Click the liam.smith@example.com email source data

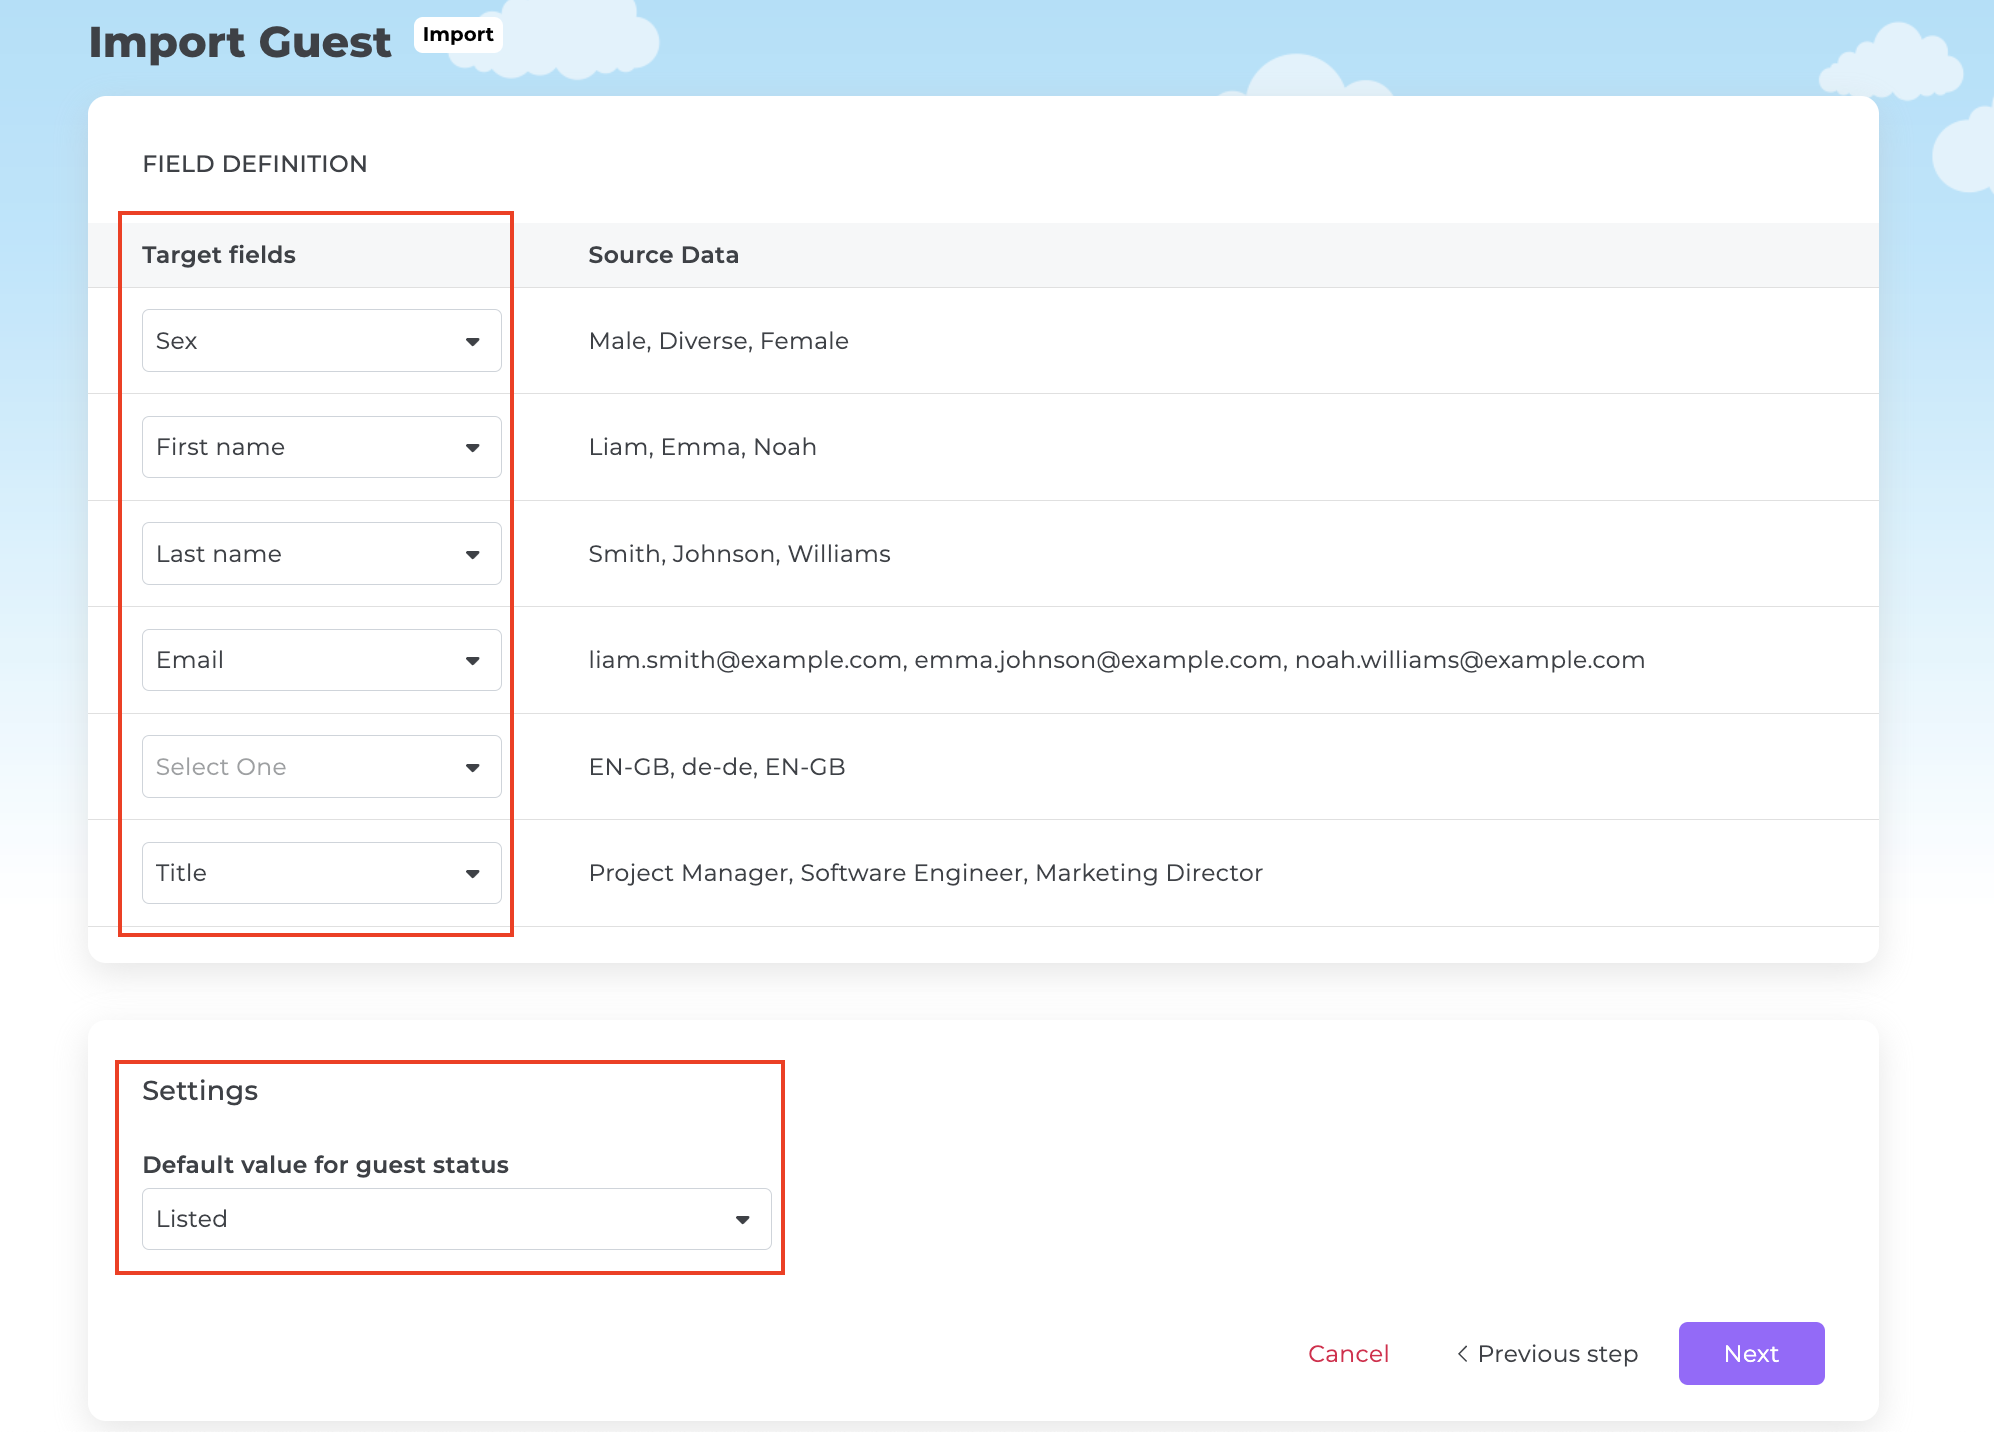click(x=1116, y=660)
